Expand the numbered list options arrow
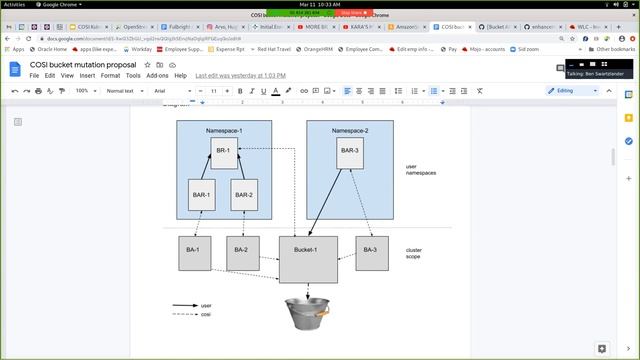Screen dimensions: 640x360 click(424, 91)
